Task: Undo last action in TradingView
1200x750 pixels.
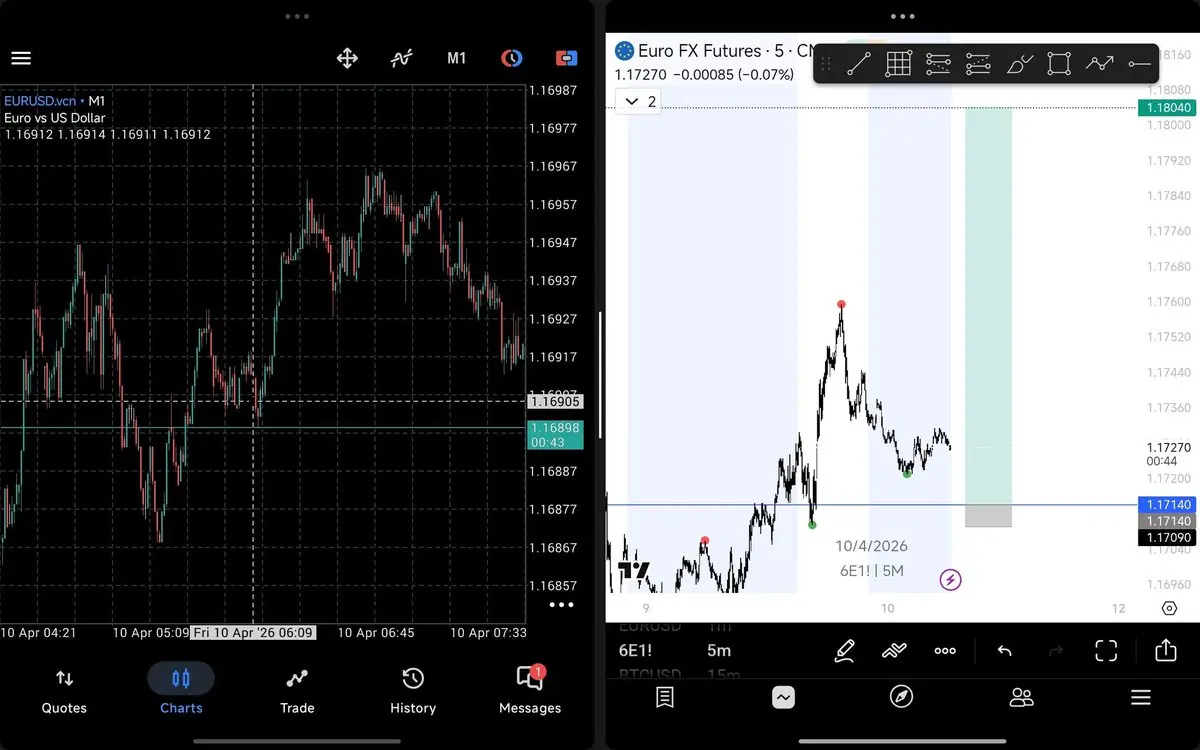Action: click(x=1005, y=651)
